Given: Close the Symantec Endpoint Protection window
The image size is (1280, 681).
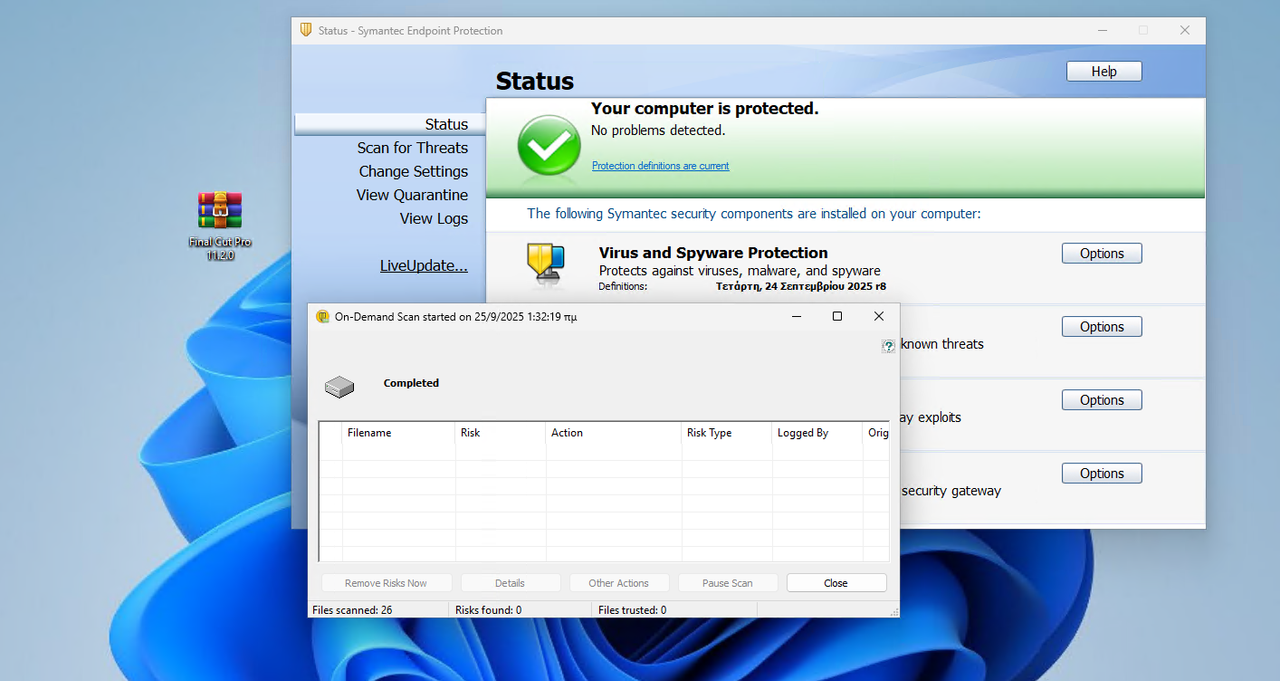Looking at the screenshot, I should 1185,30.
